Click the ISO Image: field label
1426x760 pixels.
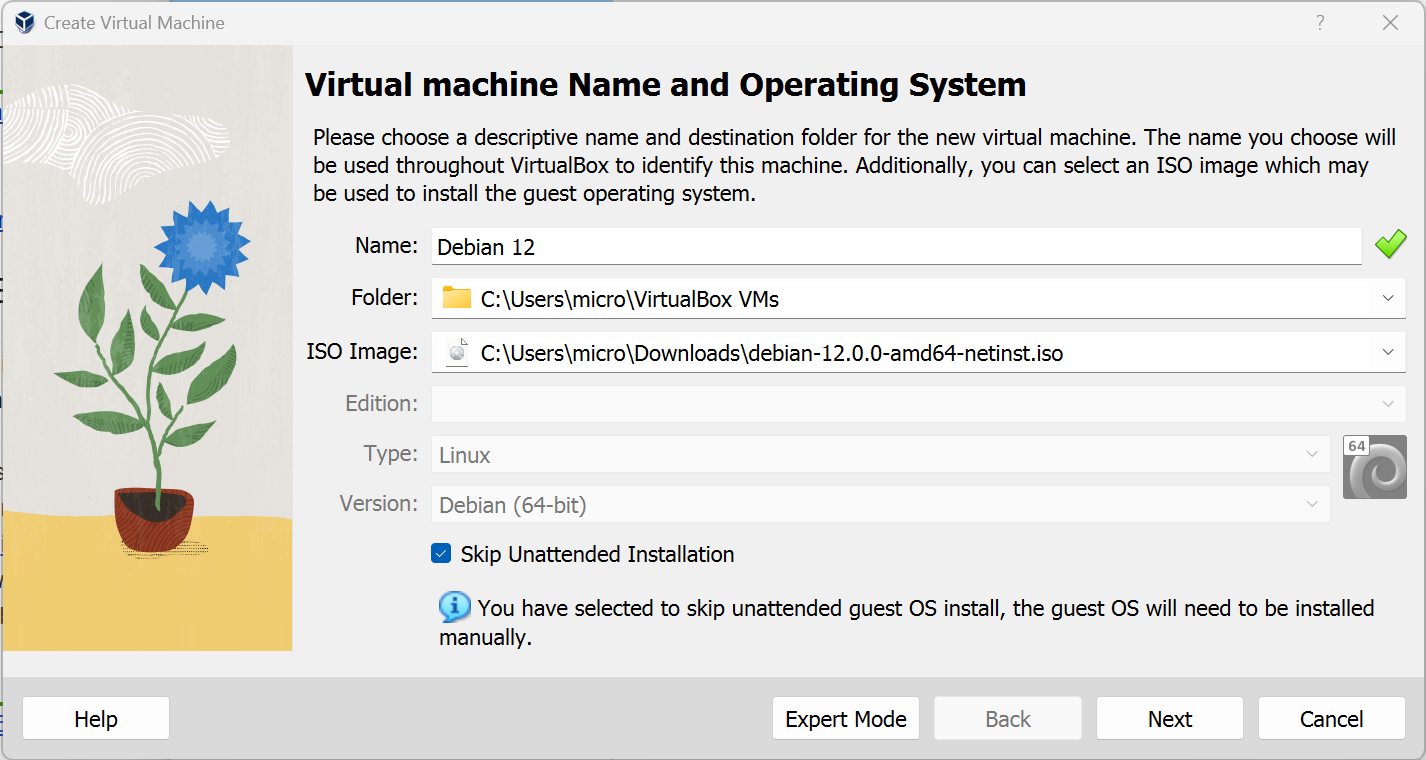tap(362, 351)
